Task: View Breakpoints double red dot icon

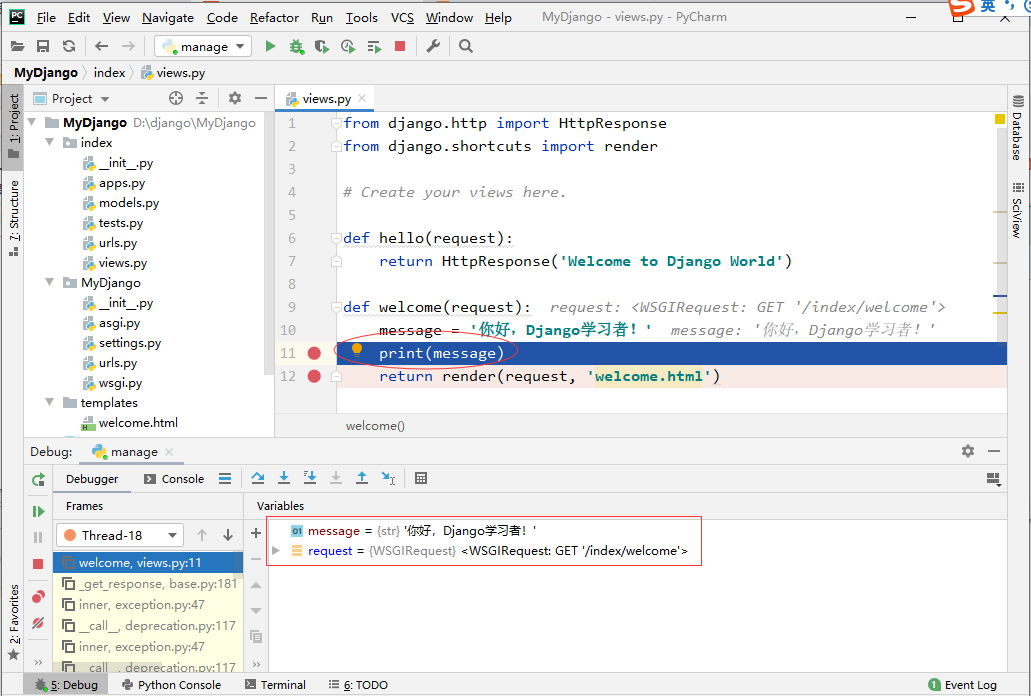Action: tap(38, 597)
